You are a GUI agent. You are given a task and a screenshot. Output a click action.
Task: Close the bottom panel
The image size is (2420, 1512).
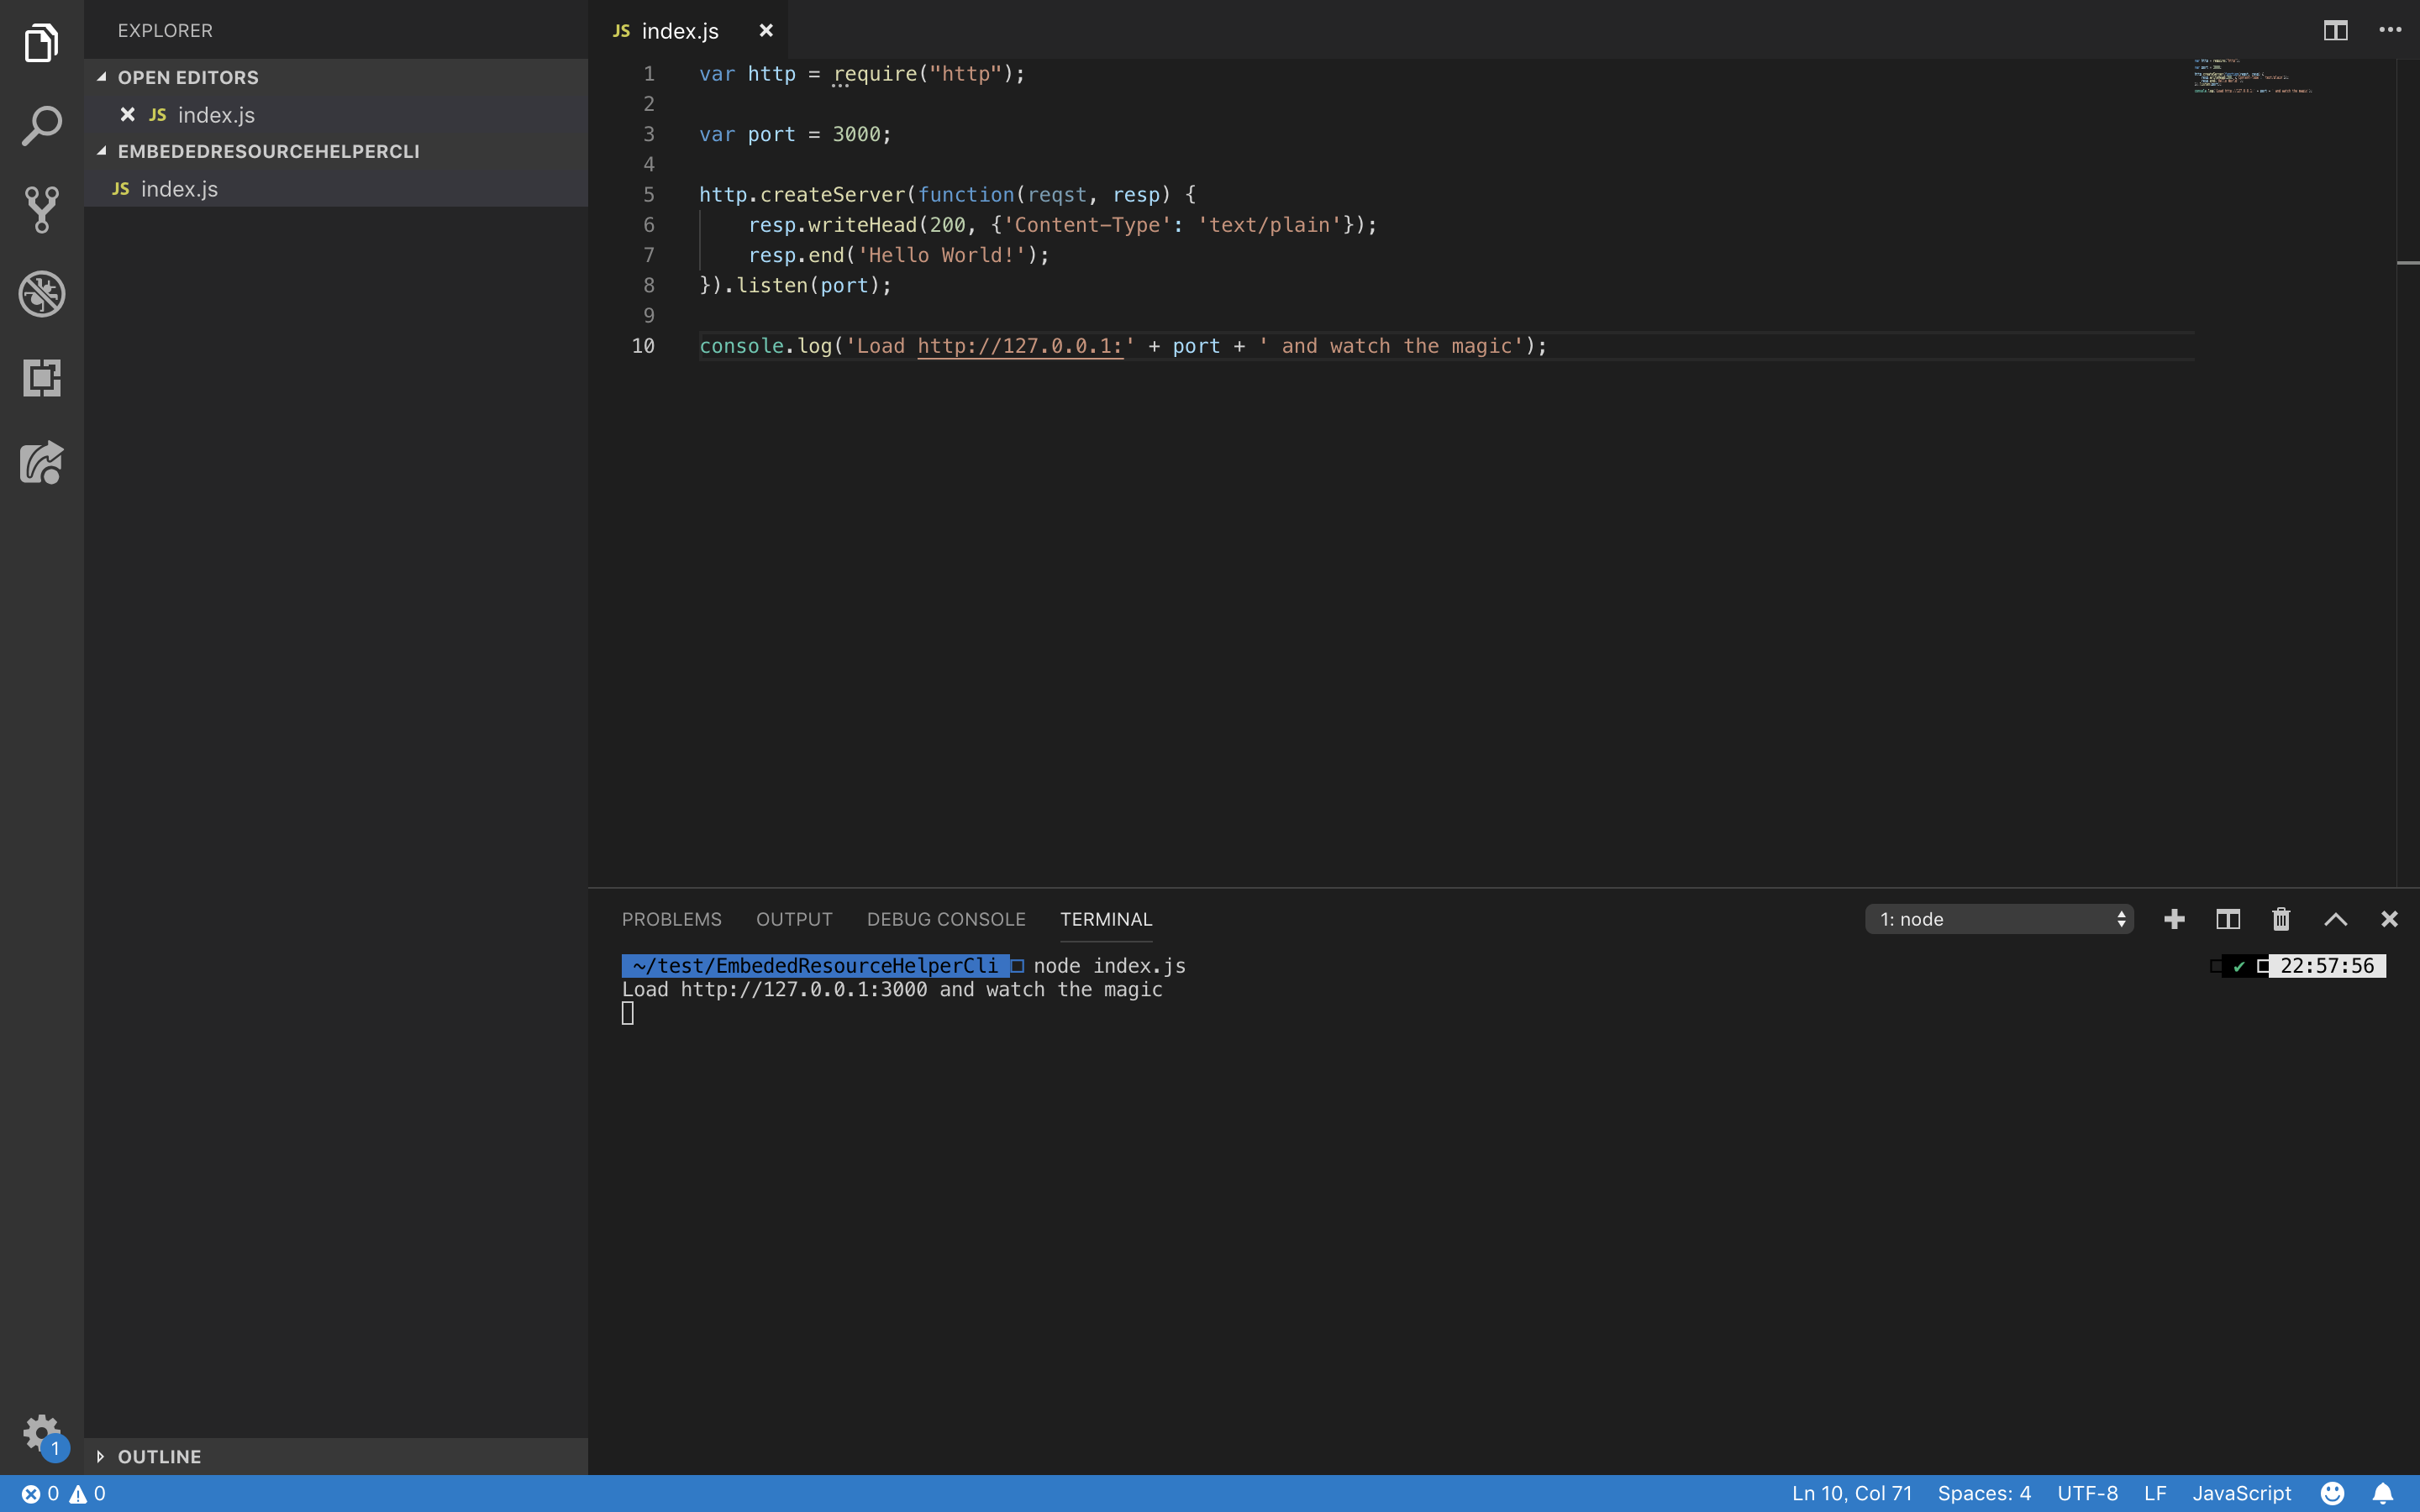point(2389,919)
